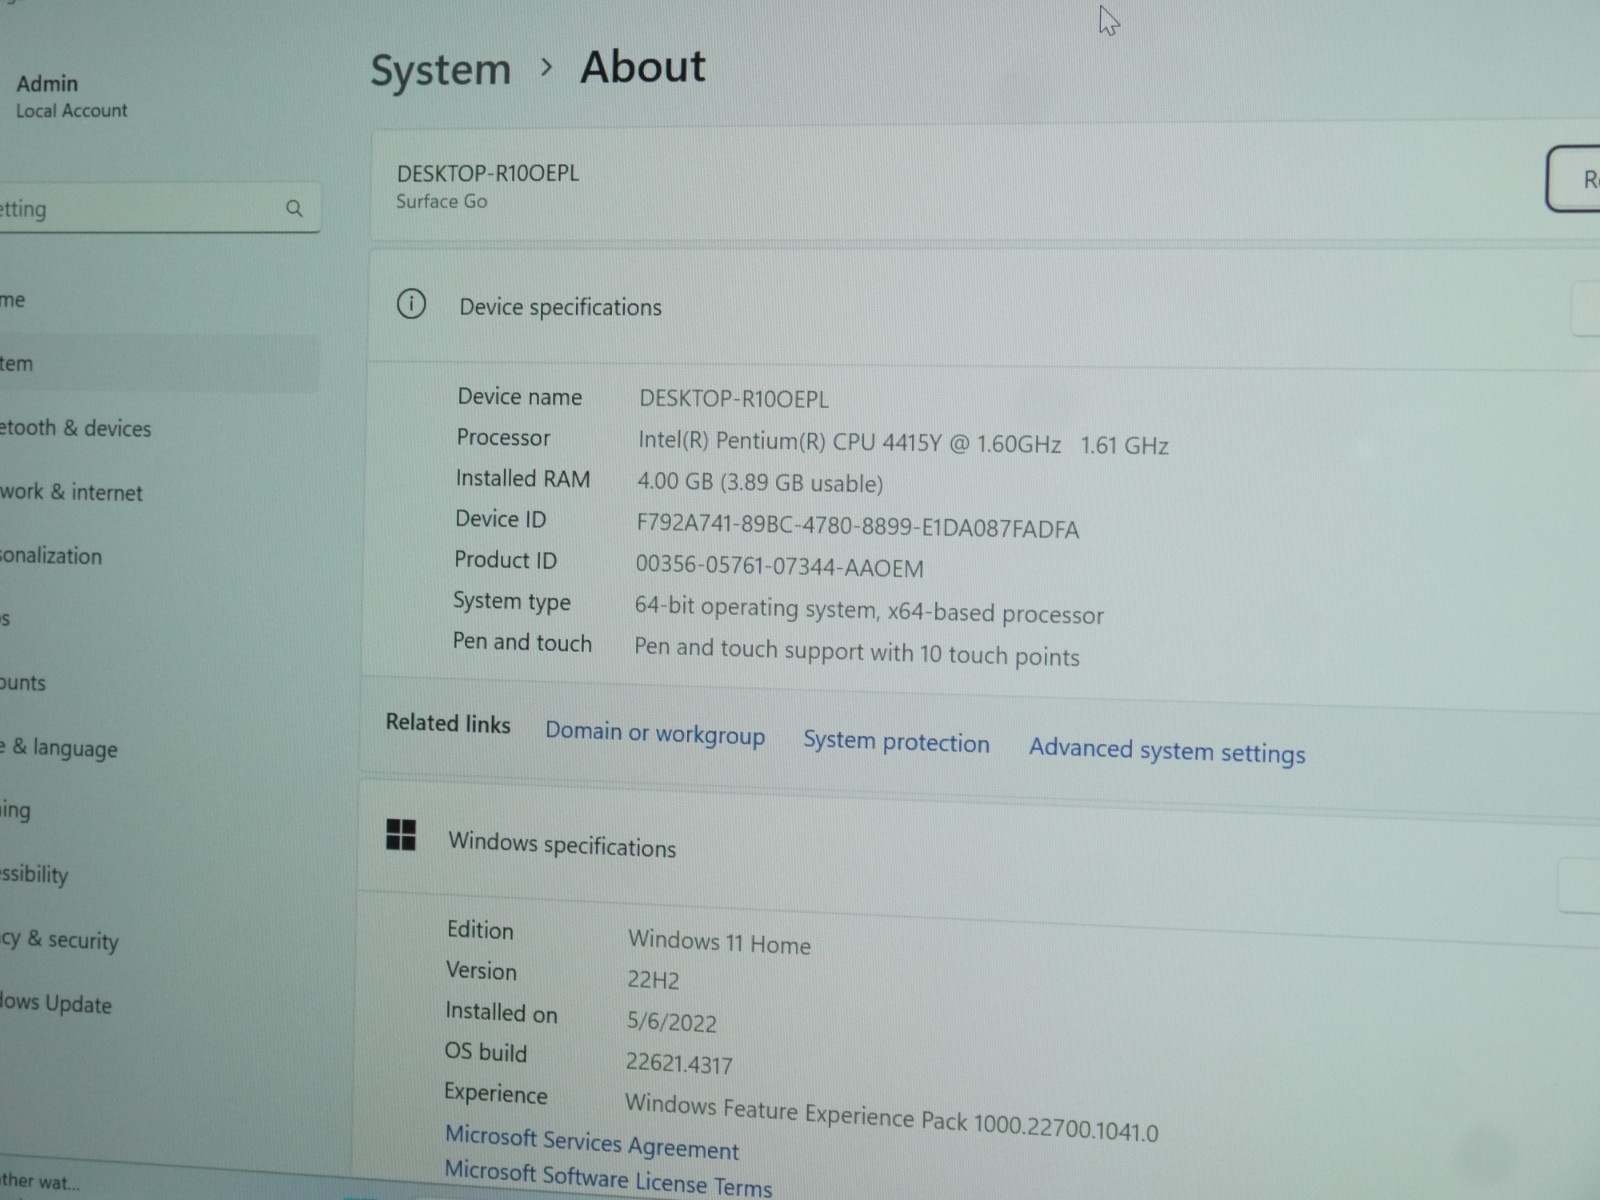Screen dimensions: 1600x1200
Task: Open Network & internet settings
Action: [72, 492]
